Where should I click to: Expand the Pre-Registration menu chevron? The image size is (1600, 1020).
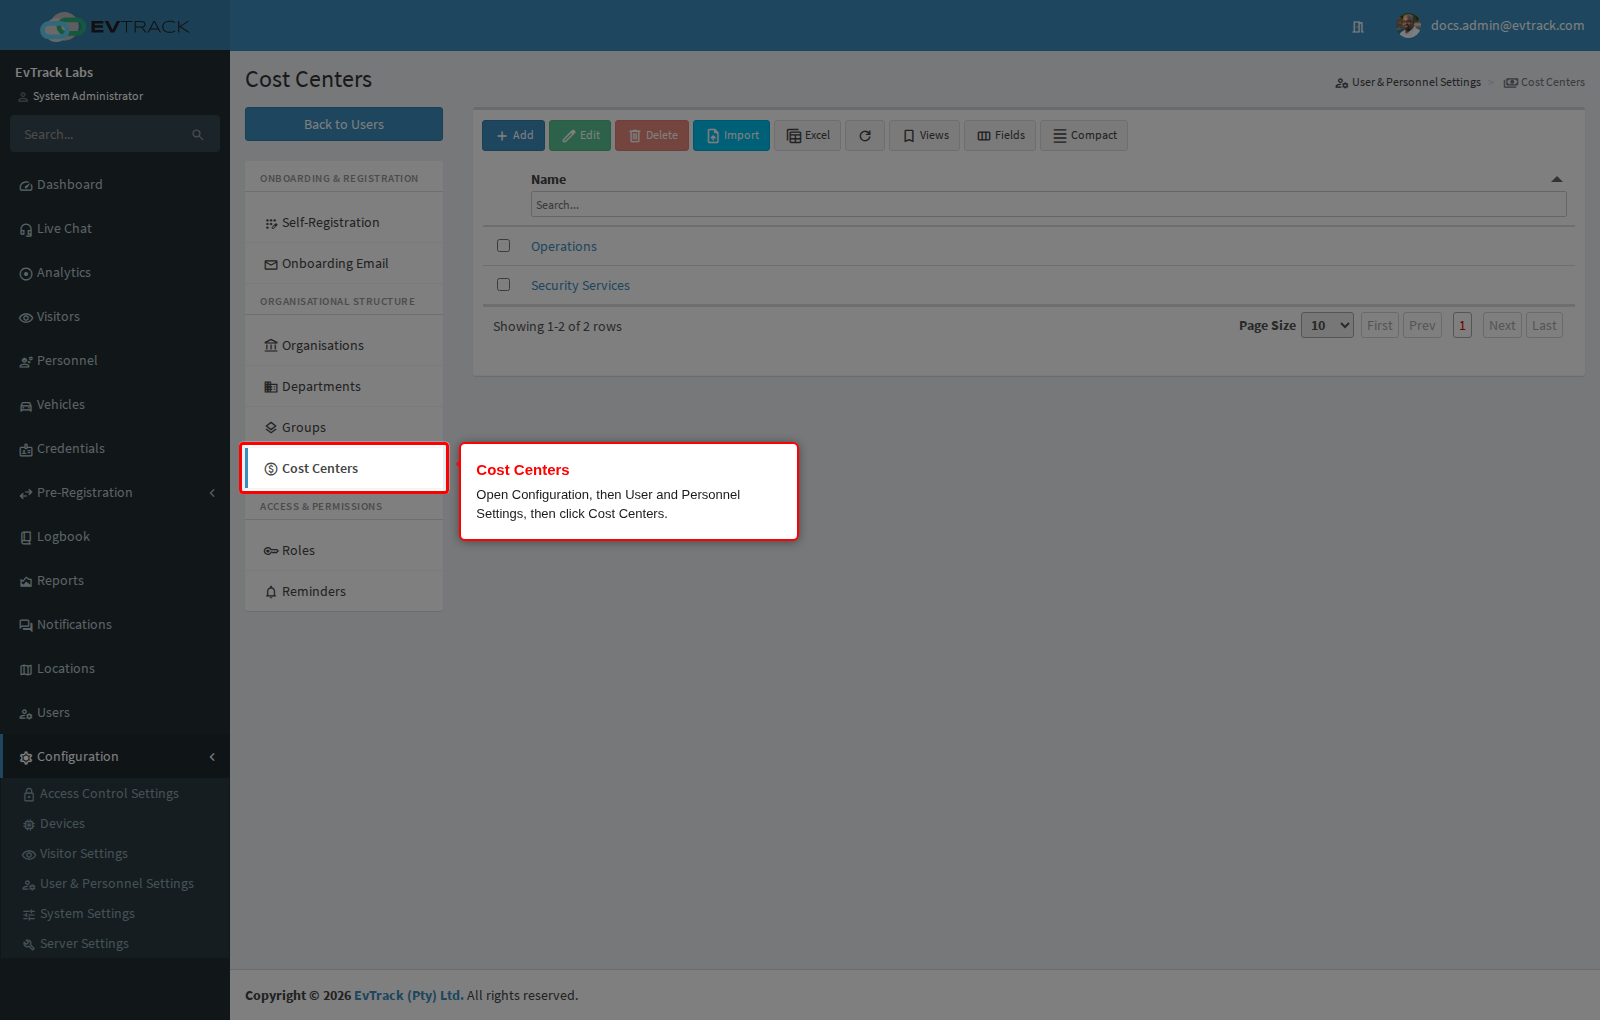click(x=212, y=493)
